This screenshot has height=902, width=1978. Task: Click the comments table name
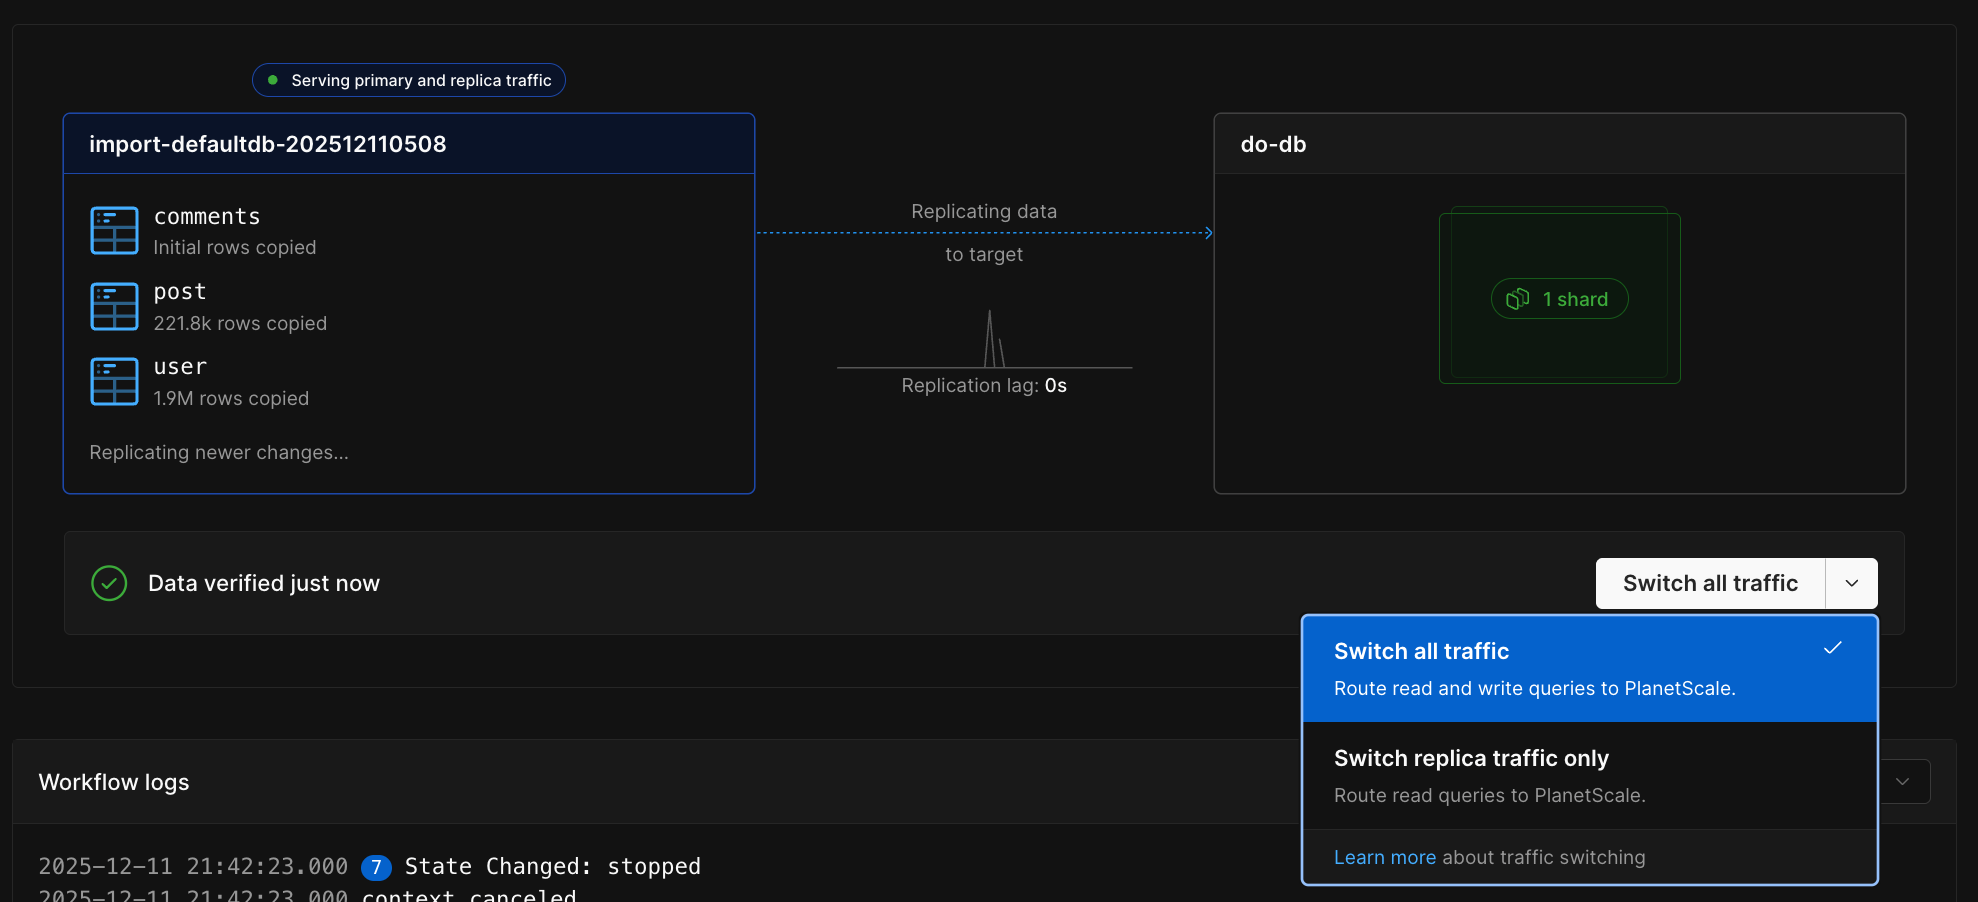tap(207, 217)
